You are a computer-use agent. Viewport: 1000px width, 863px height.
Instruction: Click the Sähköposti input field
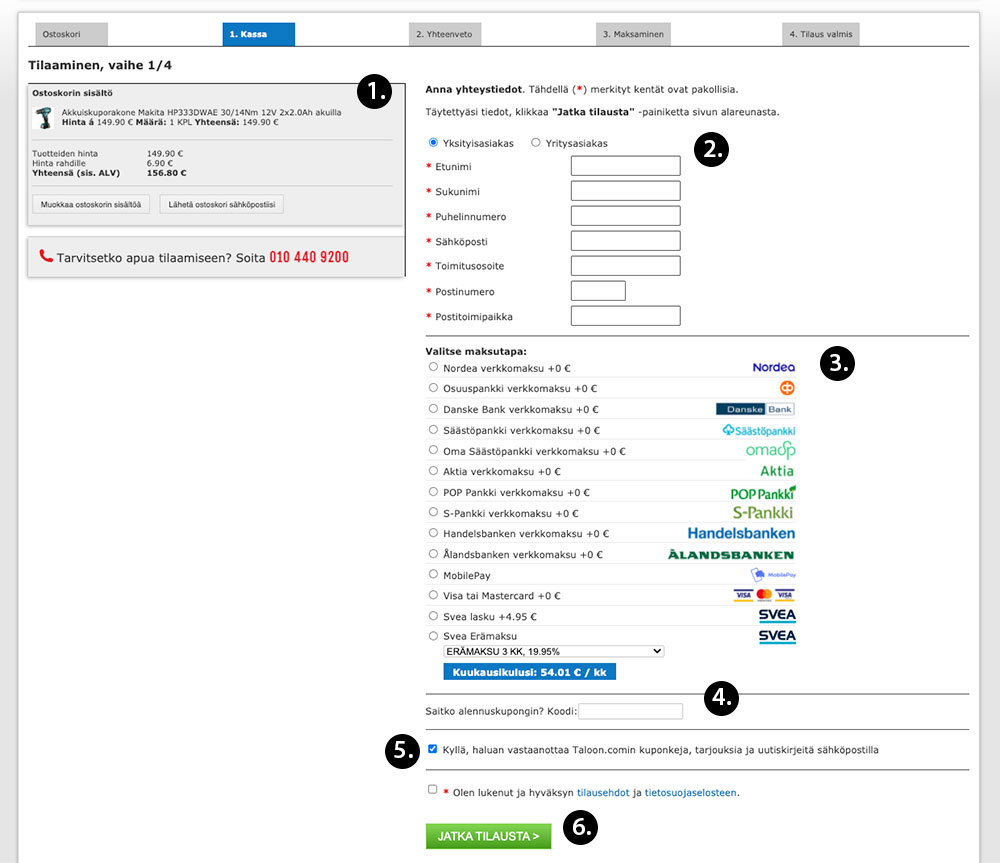click(625, 241)
